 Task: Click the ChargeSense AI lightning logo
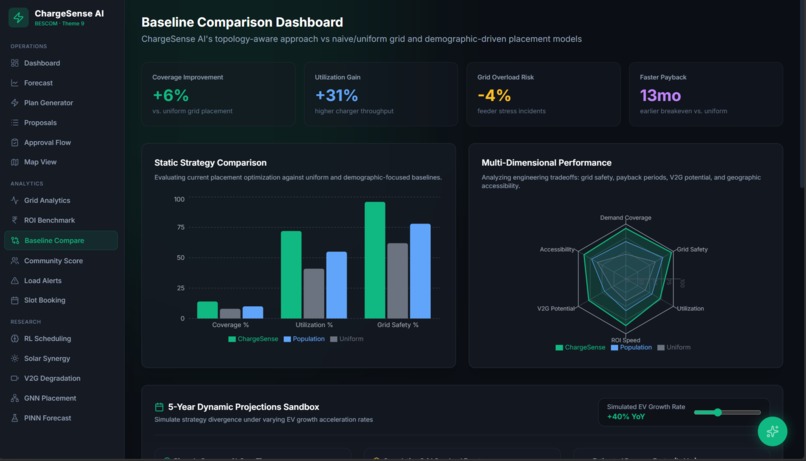(19, 17)
